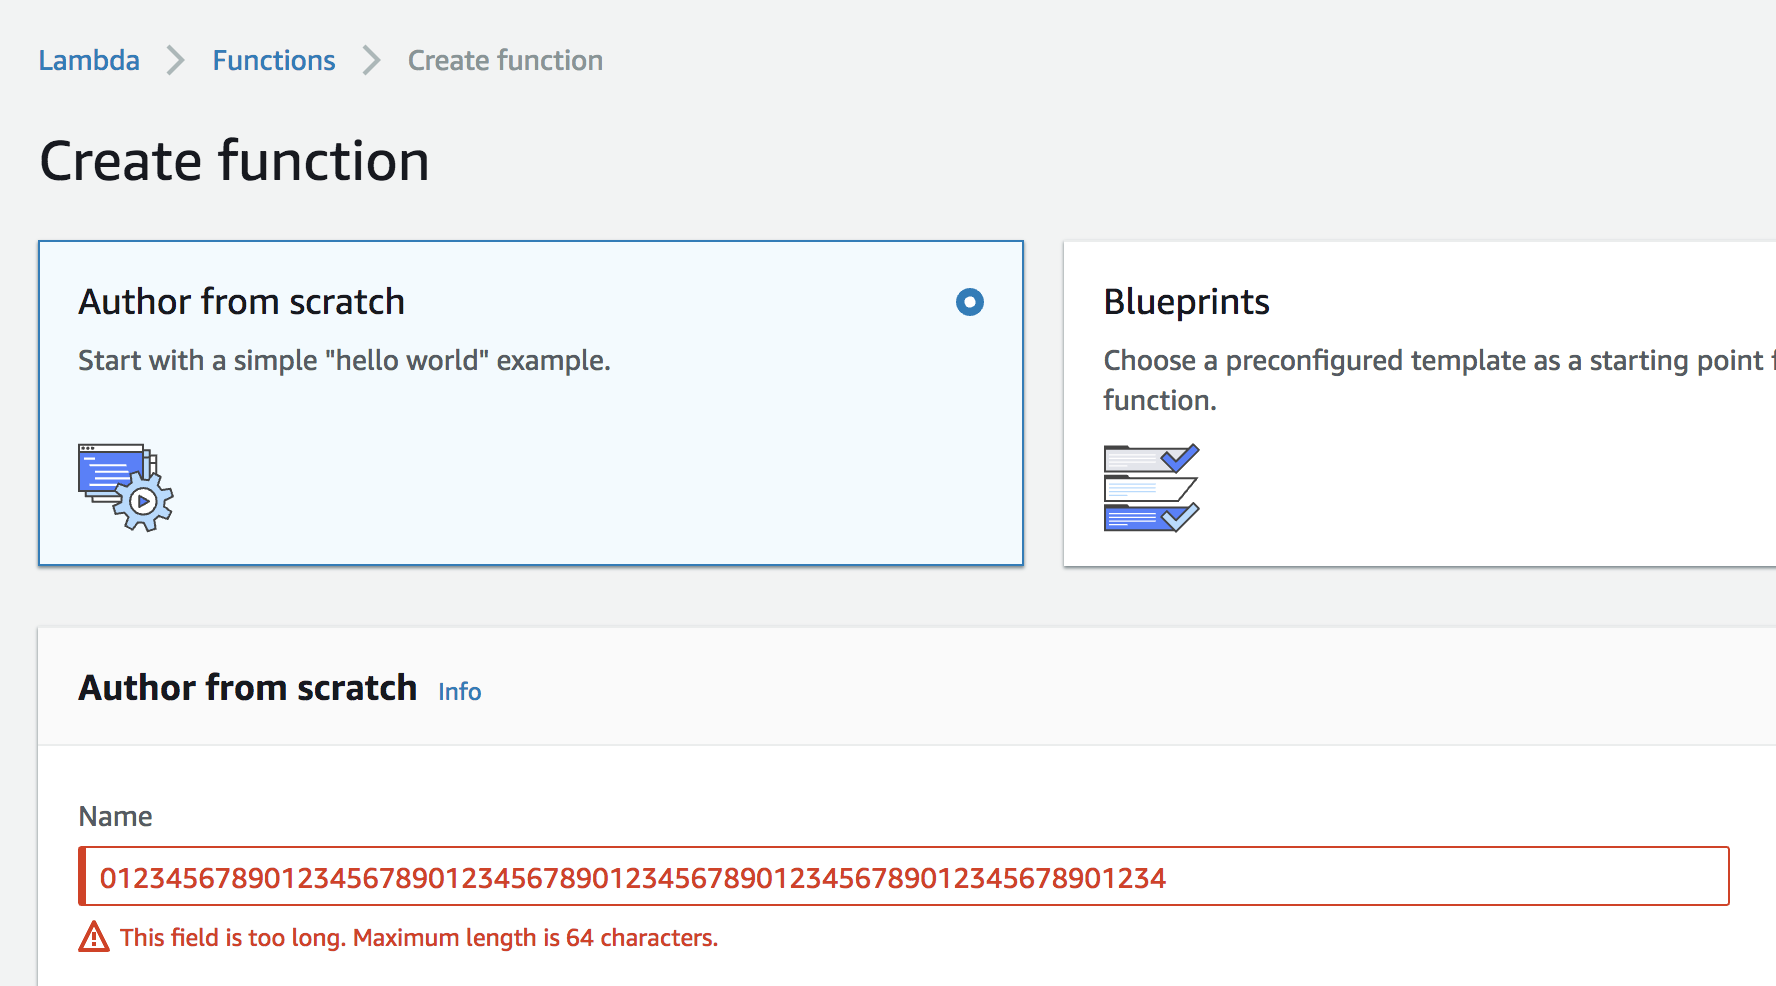The image size is (1776, 986).
Task: Select the Author from scratch radio button
Action: (x=968, y=302)
